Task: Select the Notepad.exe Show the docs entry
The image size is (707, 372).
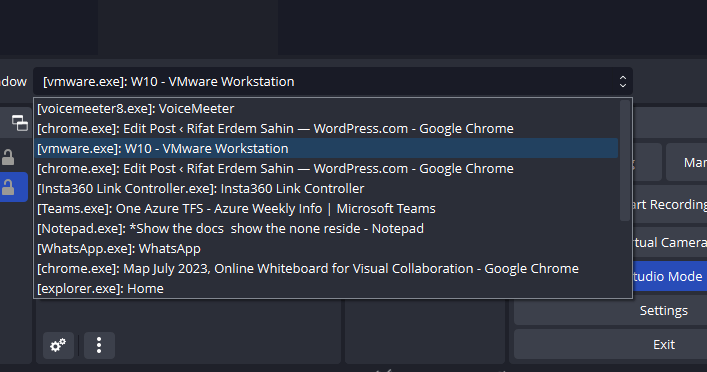Action: point(326,229)
